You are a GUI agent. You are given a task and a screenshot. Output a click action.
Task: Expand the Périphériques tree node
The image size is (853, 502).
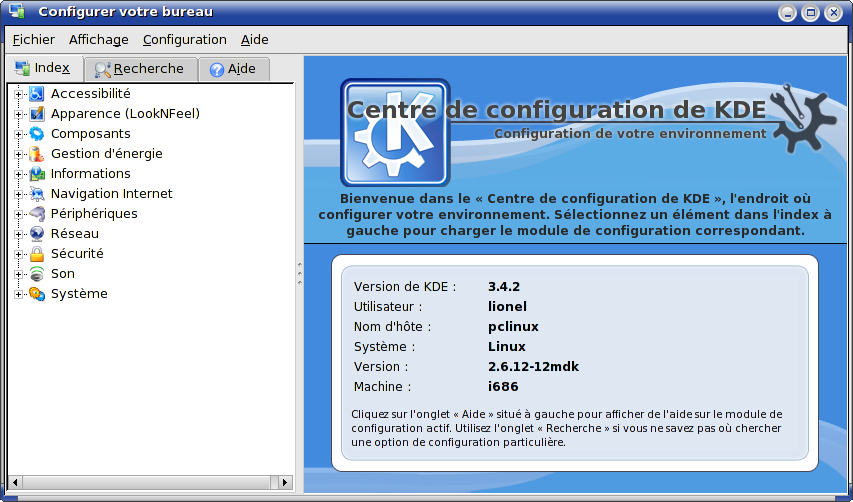click(x=18, y=214)
